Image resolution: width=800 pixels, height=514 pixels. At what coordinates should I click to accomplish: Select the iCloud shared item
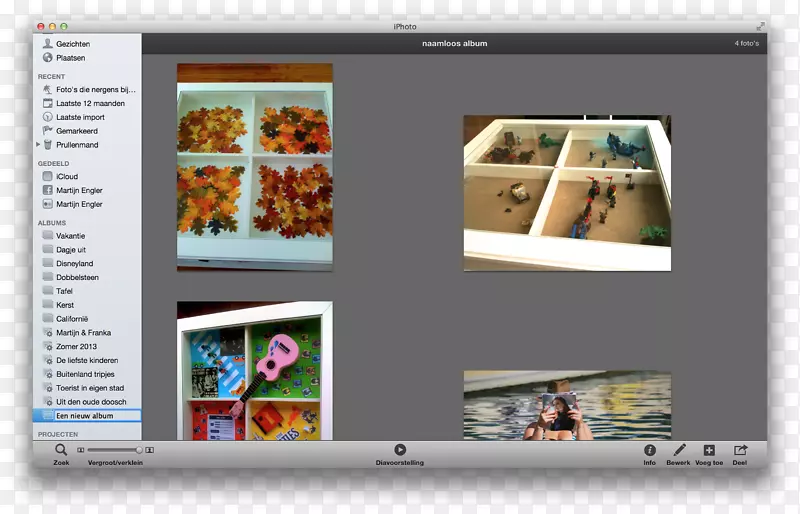66,176
